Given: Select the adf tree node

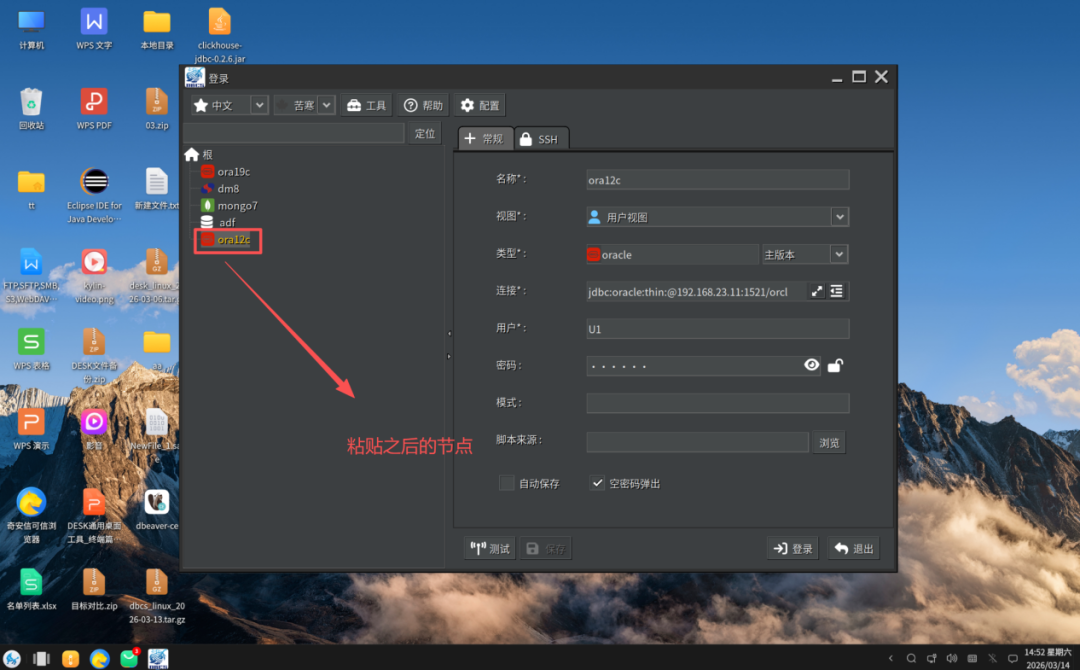Looking at the screenshot, I should (x=218, y=222).
